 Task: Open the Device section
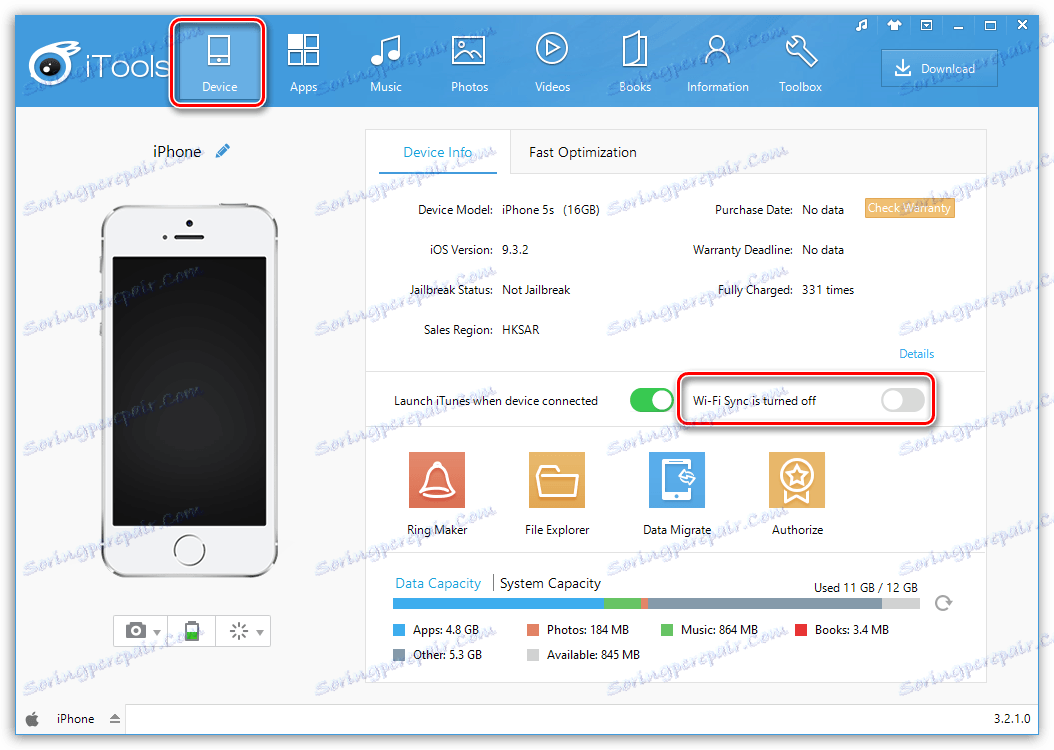[218, 63]
